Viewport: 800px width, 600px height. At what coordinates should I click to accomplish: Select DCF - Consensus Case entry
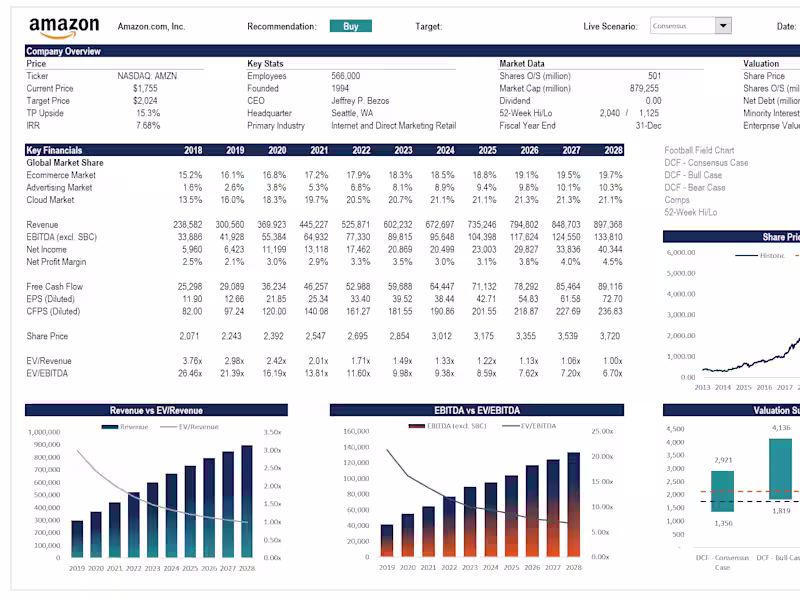pyautogui.click(x=706, y=163)
